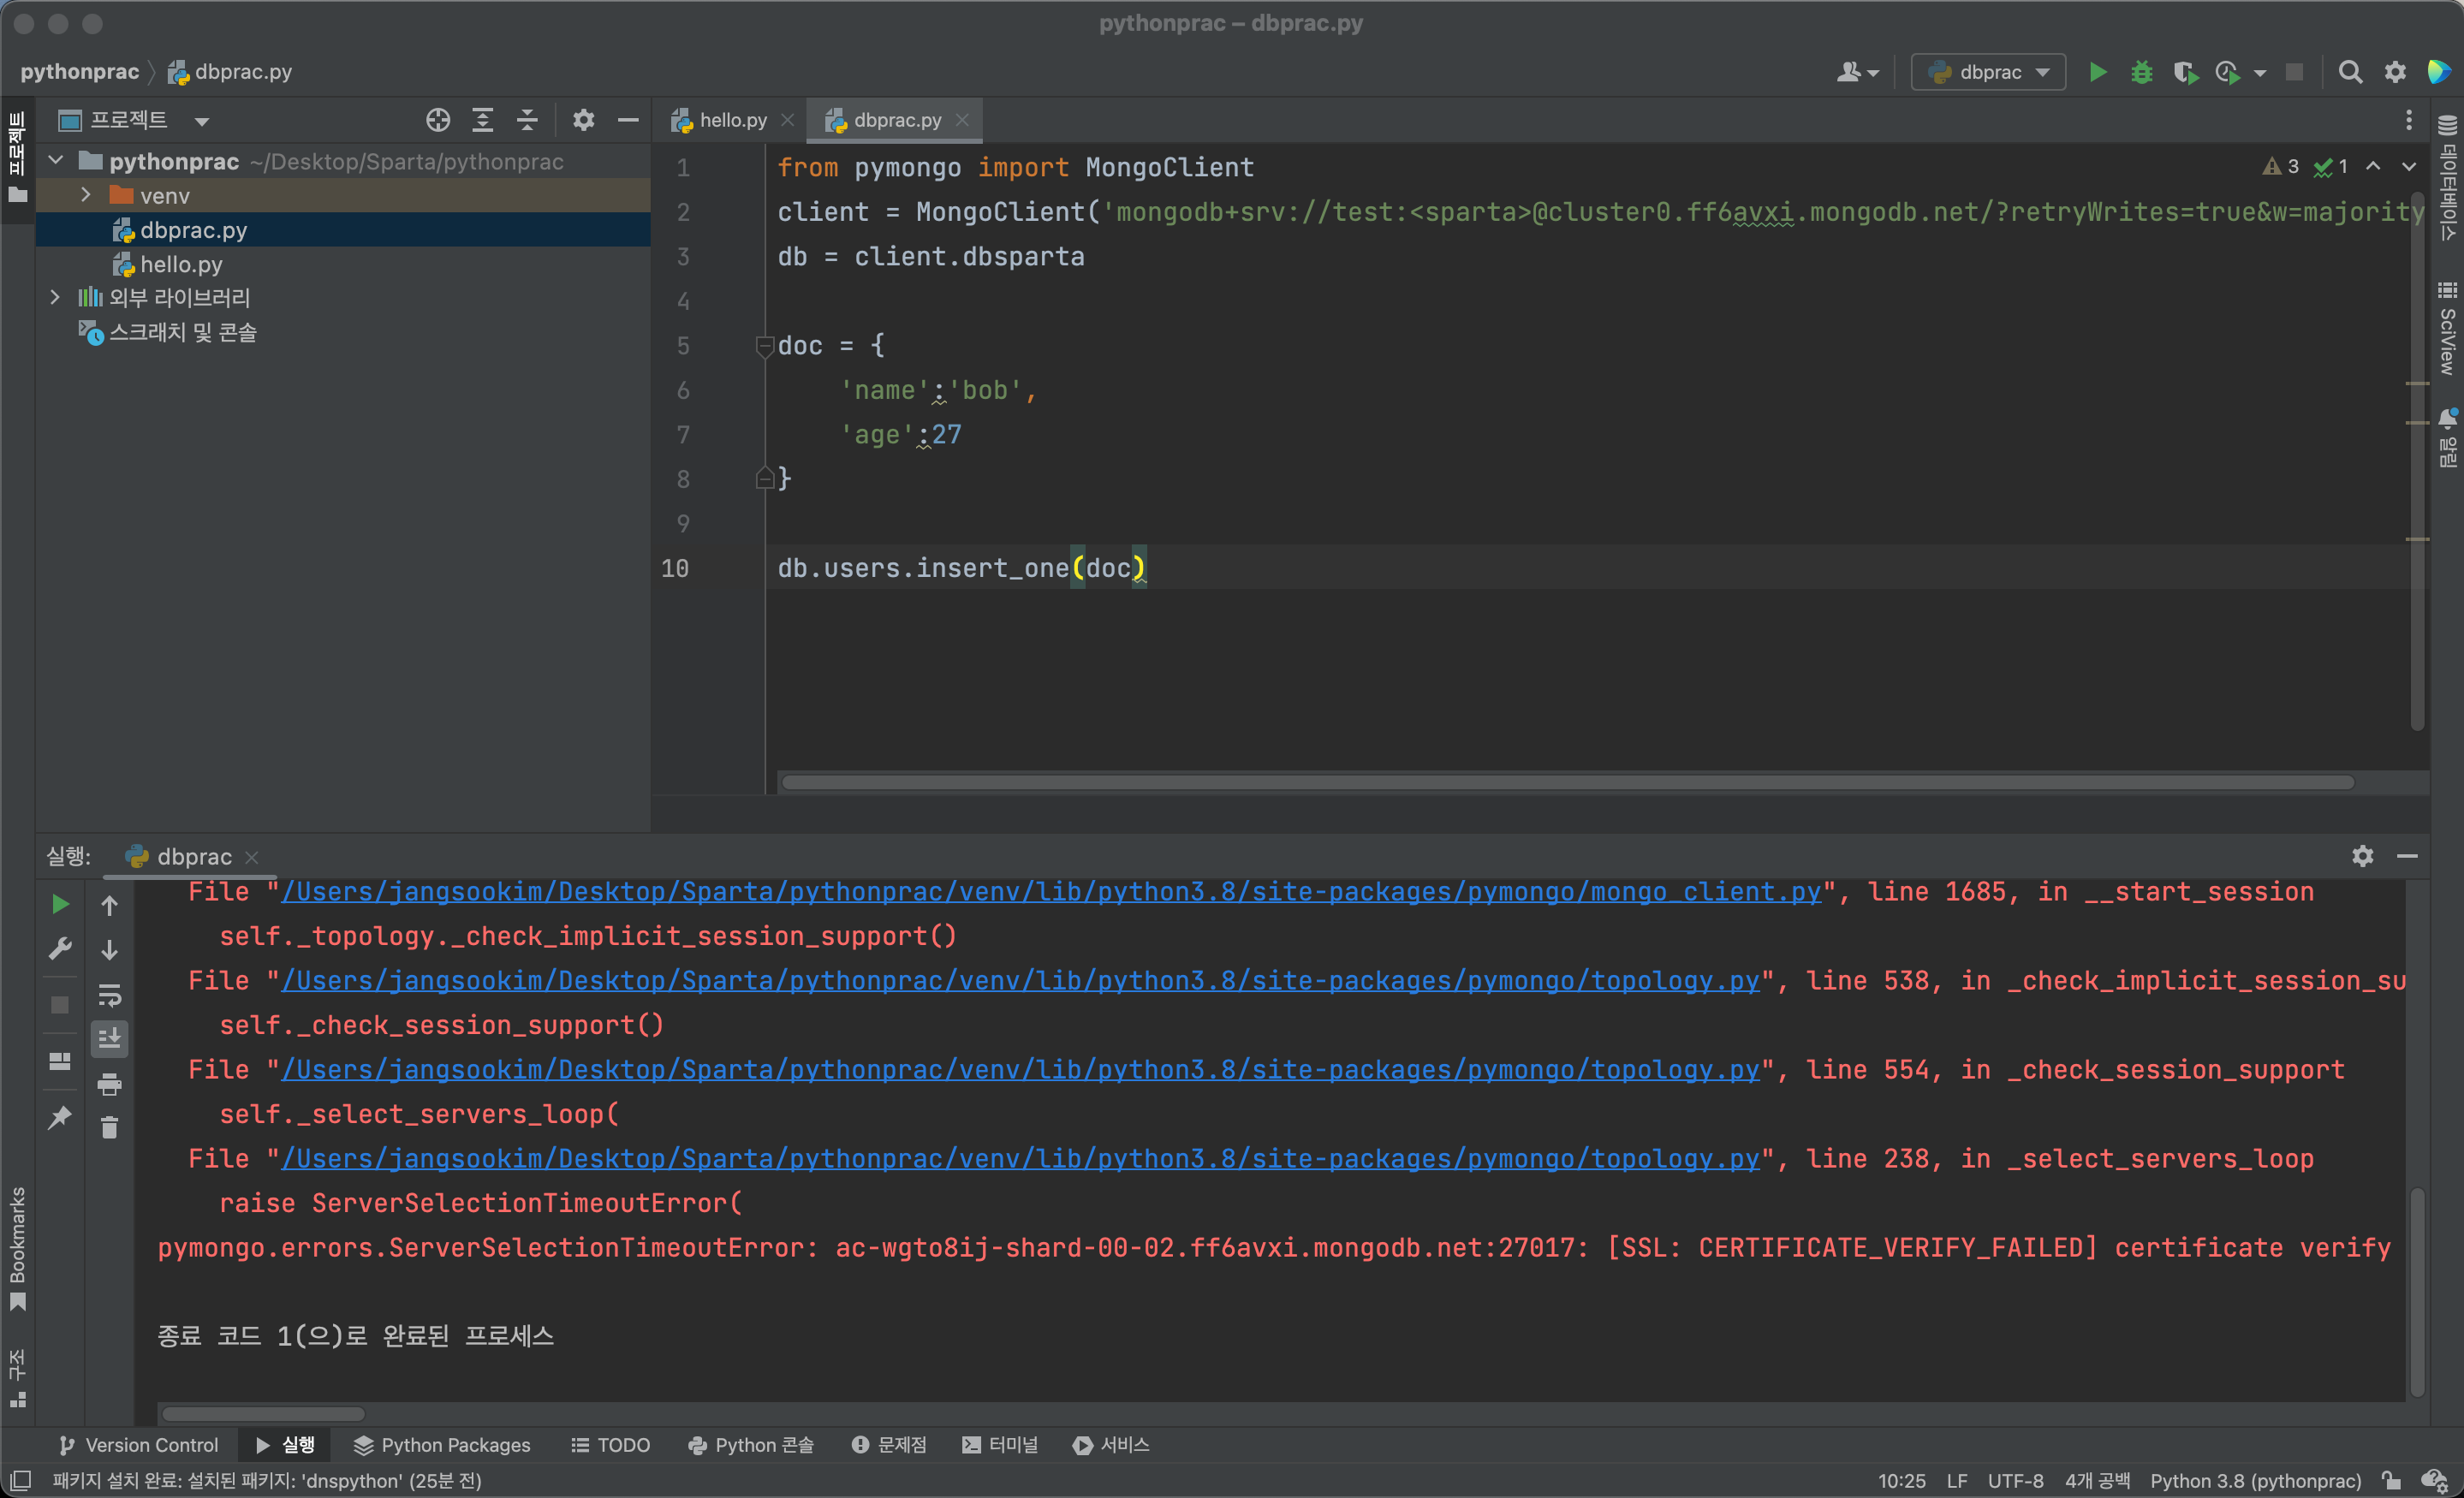The width and height of the screenshot is (2464, 1498).
Task: Select opened file target icon in project panel
Action: 438,120
